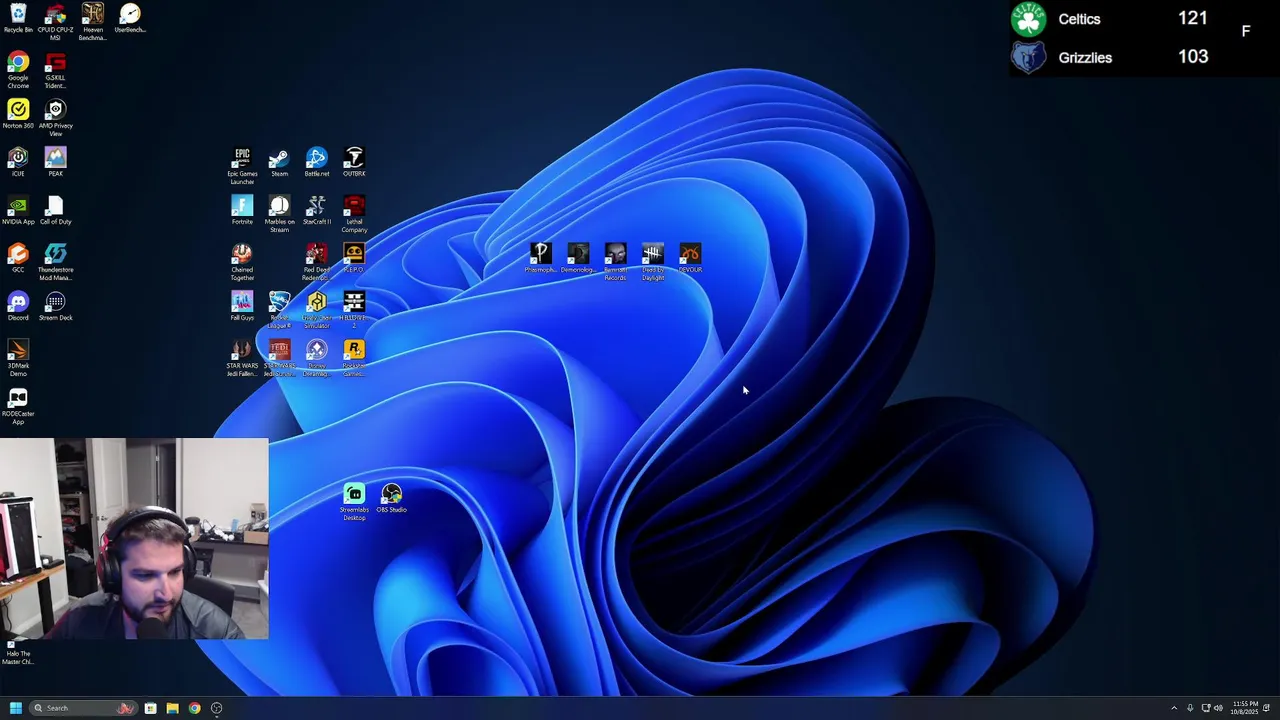Image resolution: width=1280 pixels, height=720 pixels.
Task: Click the Celtics row in the score overlay
Action: click(1111, 19)
